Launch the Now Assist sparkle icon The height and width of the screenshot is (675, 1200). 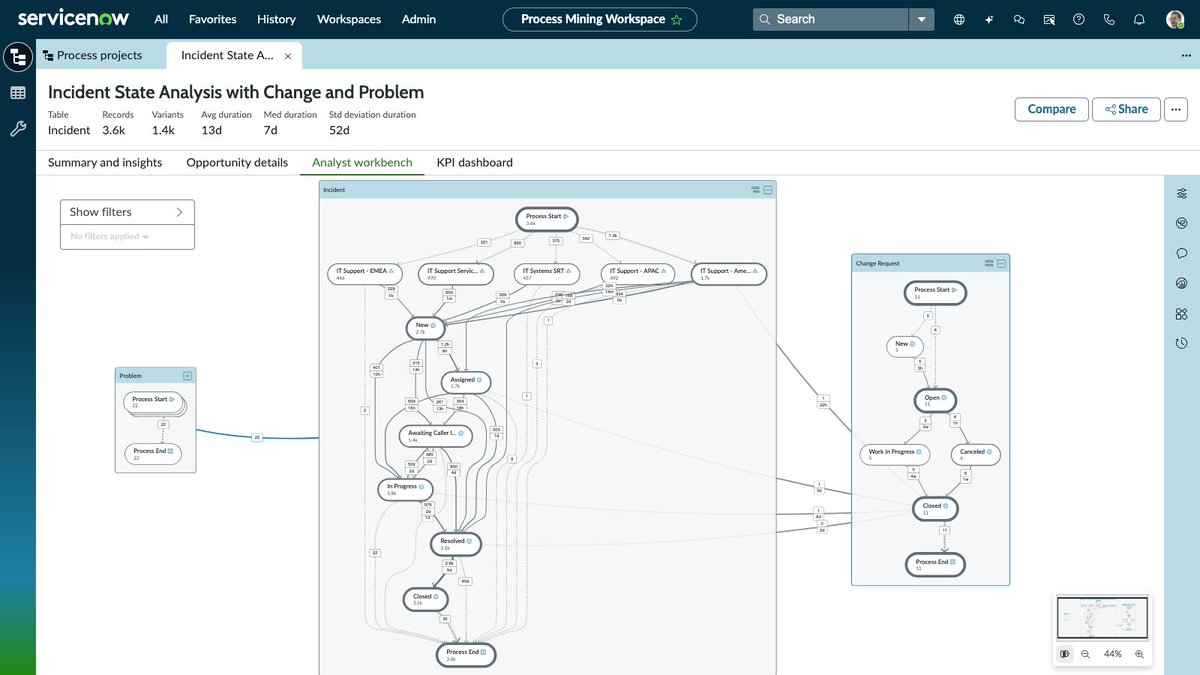pos(989,19)
